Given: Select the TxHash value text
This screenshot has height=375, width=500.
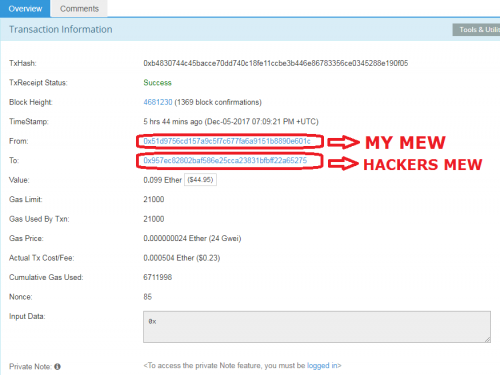Looking at the screenshot, I should click(276, 63).
